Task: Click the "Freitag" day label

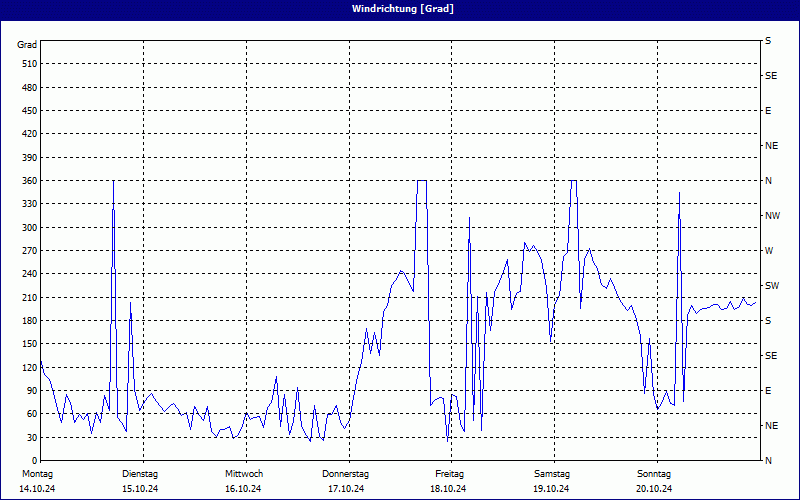Action: click(x=449, y=474)
